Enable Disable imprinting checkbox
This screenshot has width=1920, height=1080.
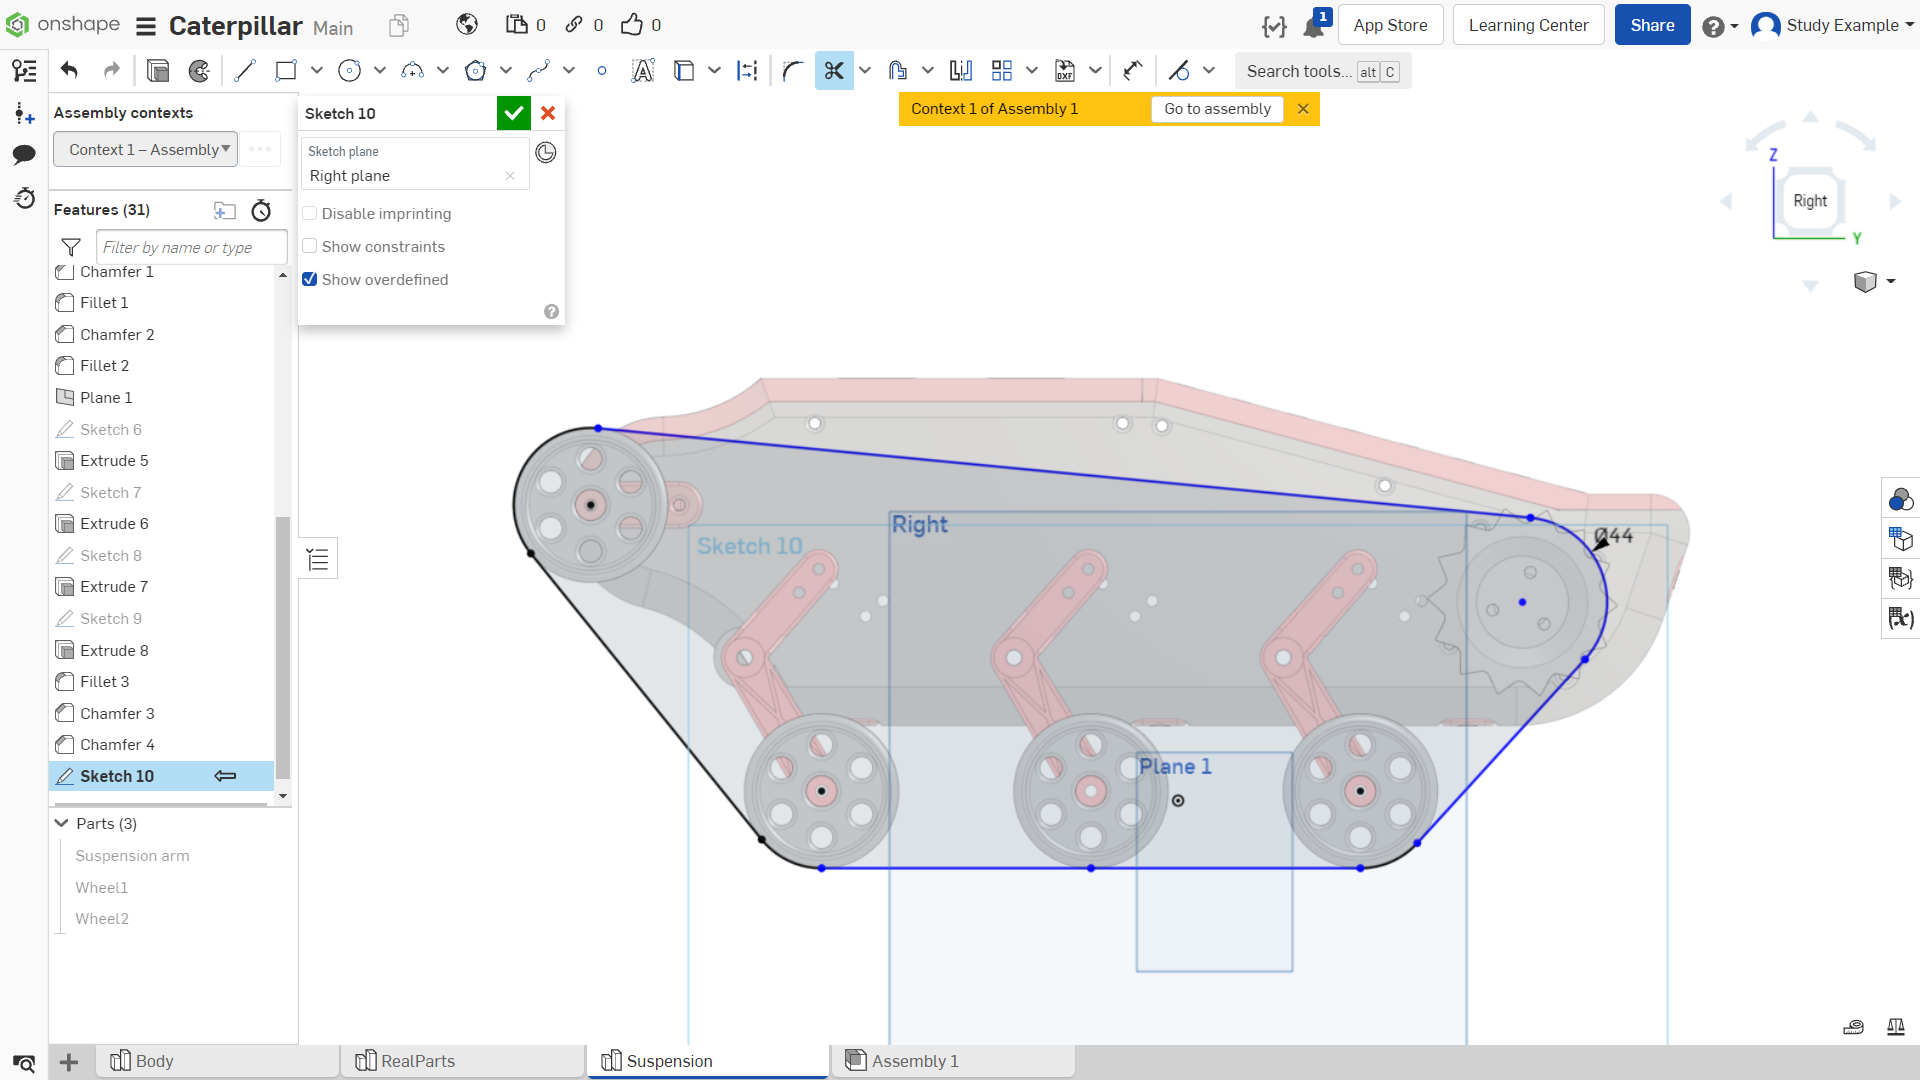tap(310, 214)
